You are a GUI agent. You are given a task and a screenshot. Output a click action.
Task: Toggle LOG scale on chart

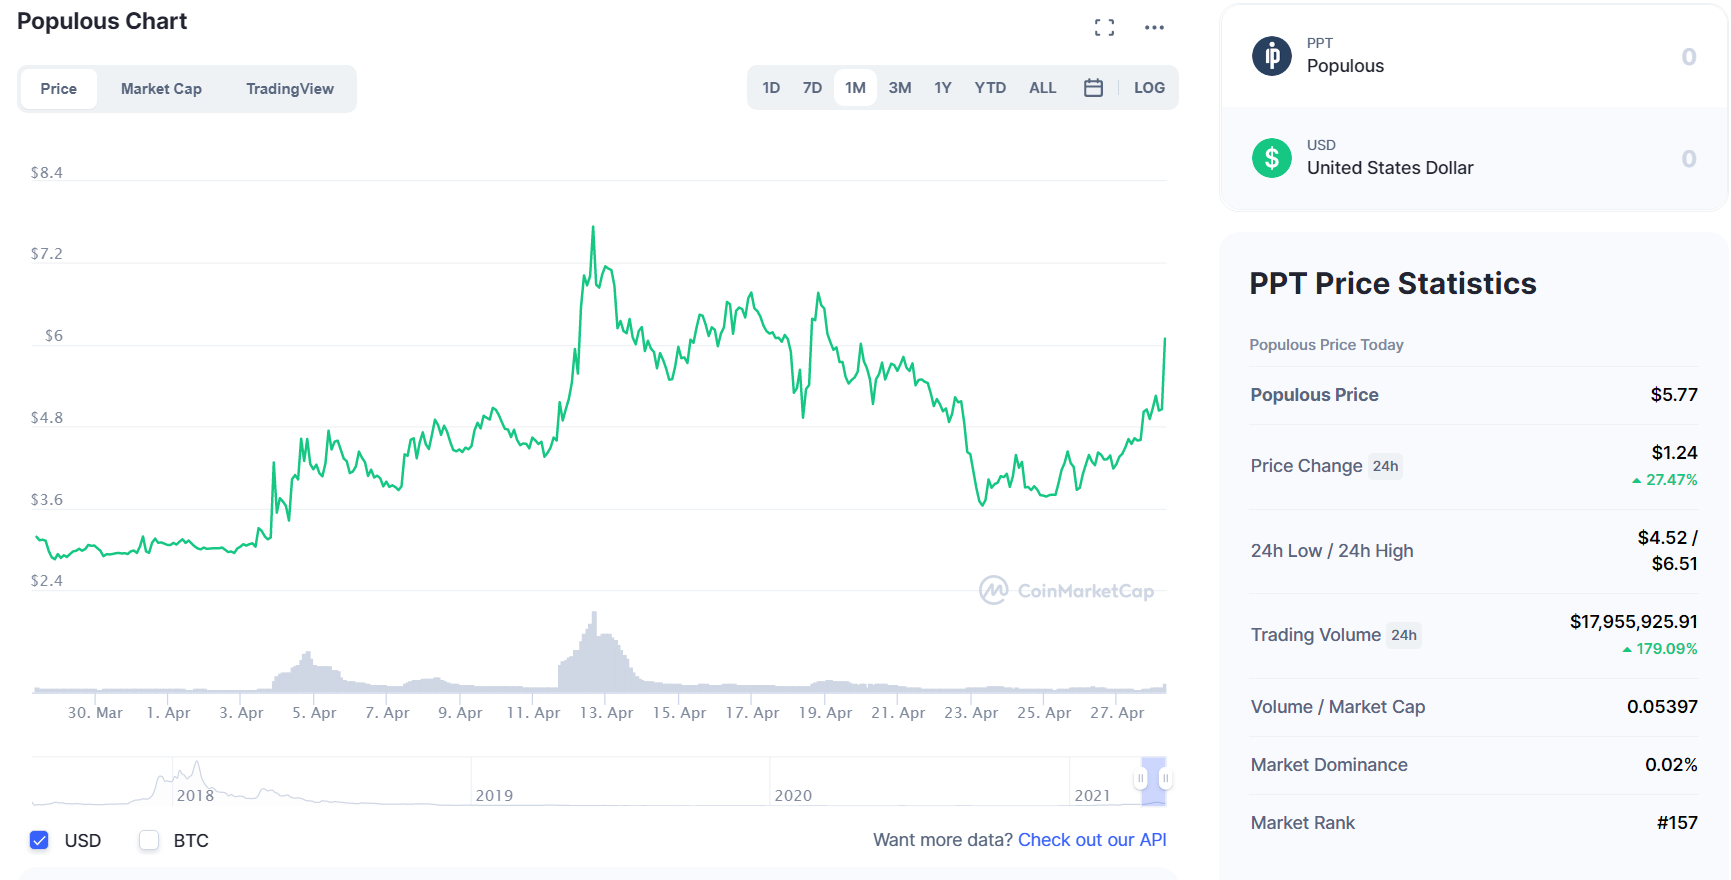click(1149, 88)
